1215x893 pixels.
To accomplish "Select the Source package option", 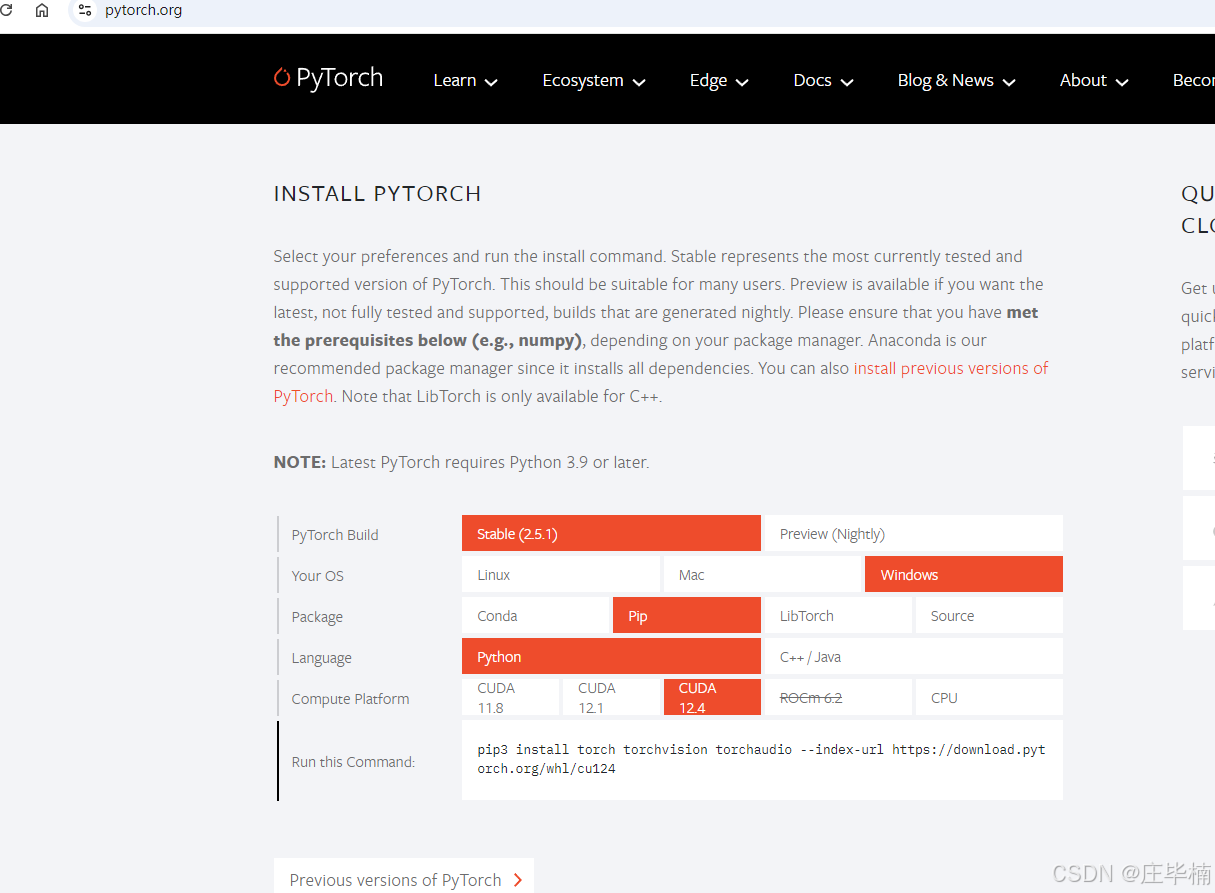I will (x=989, y=616).
